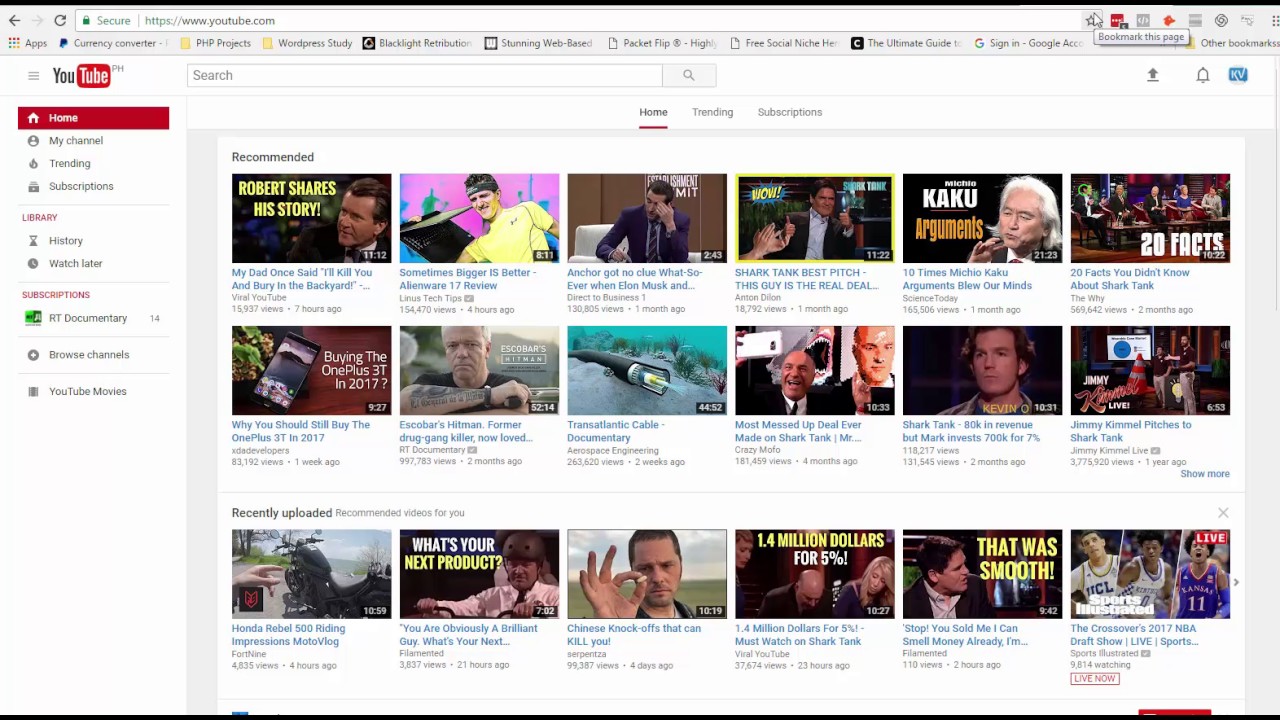
Task: Click in the Search input field
Action: tap(424, 75)
